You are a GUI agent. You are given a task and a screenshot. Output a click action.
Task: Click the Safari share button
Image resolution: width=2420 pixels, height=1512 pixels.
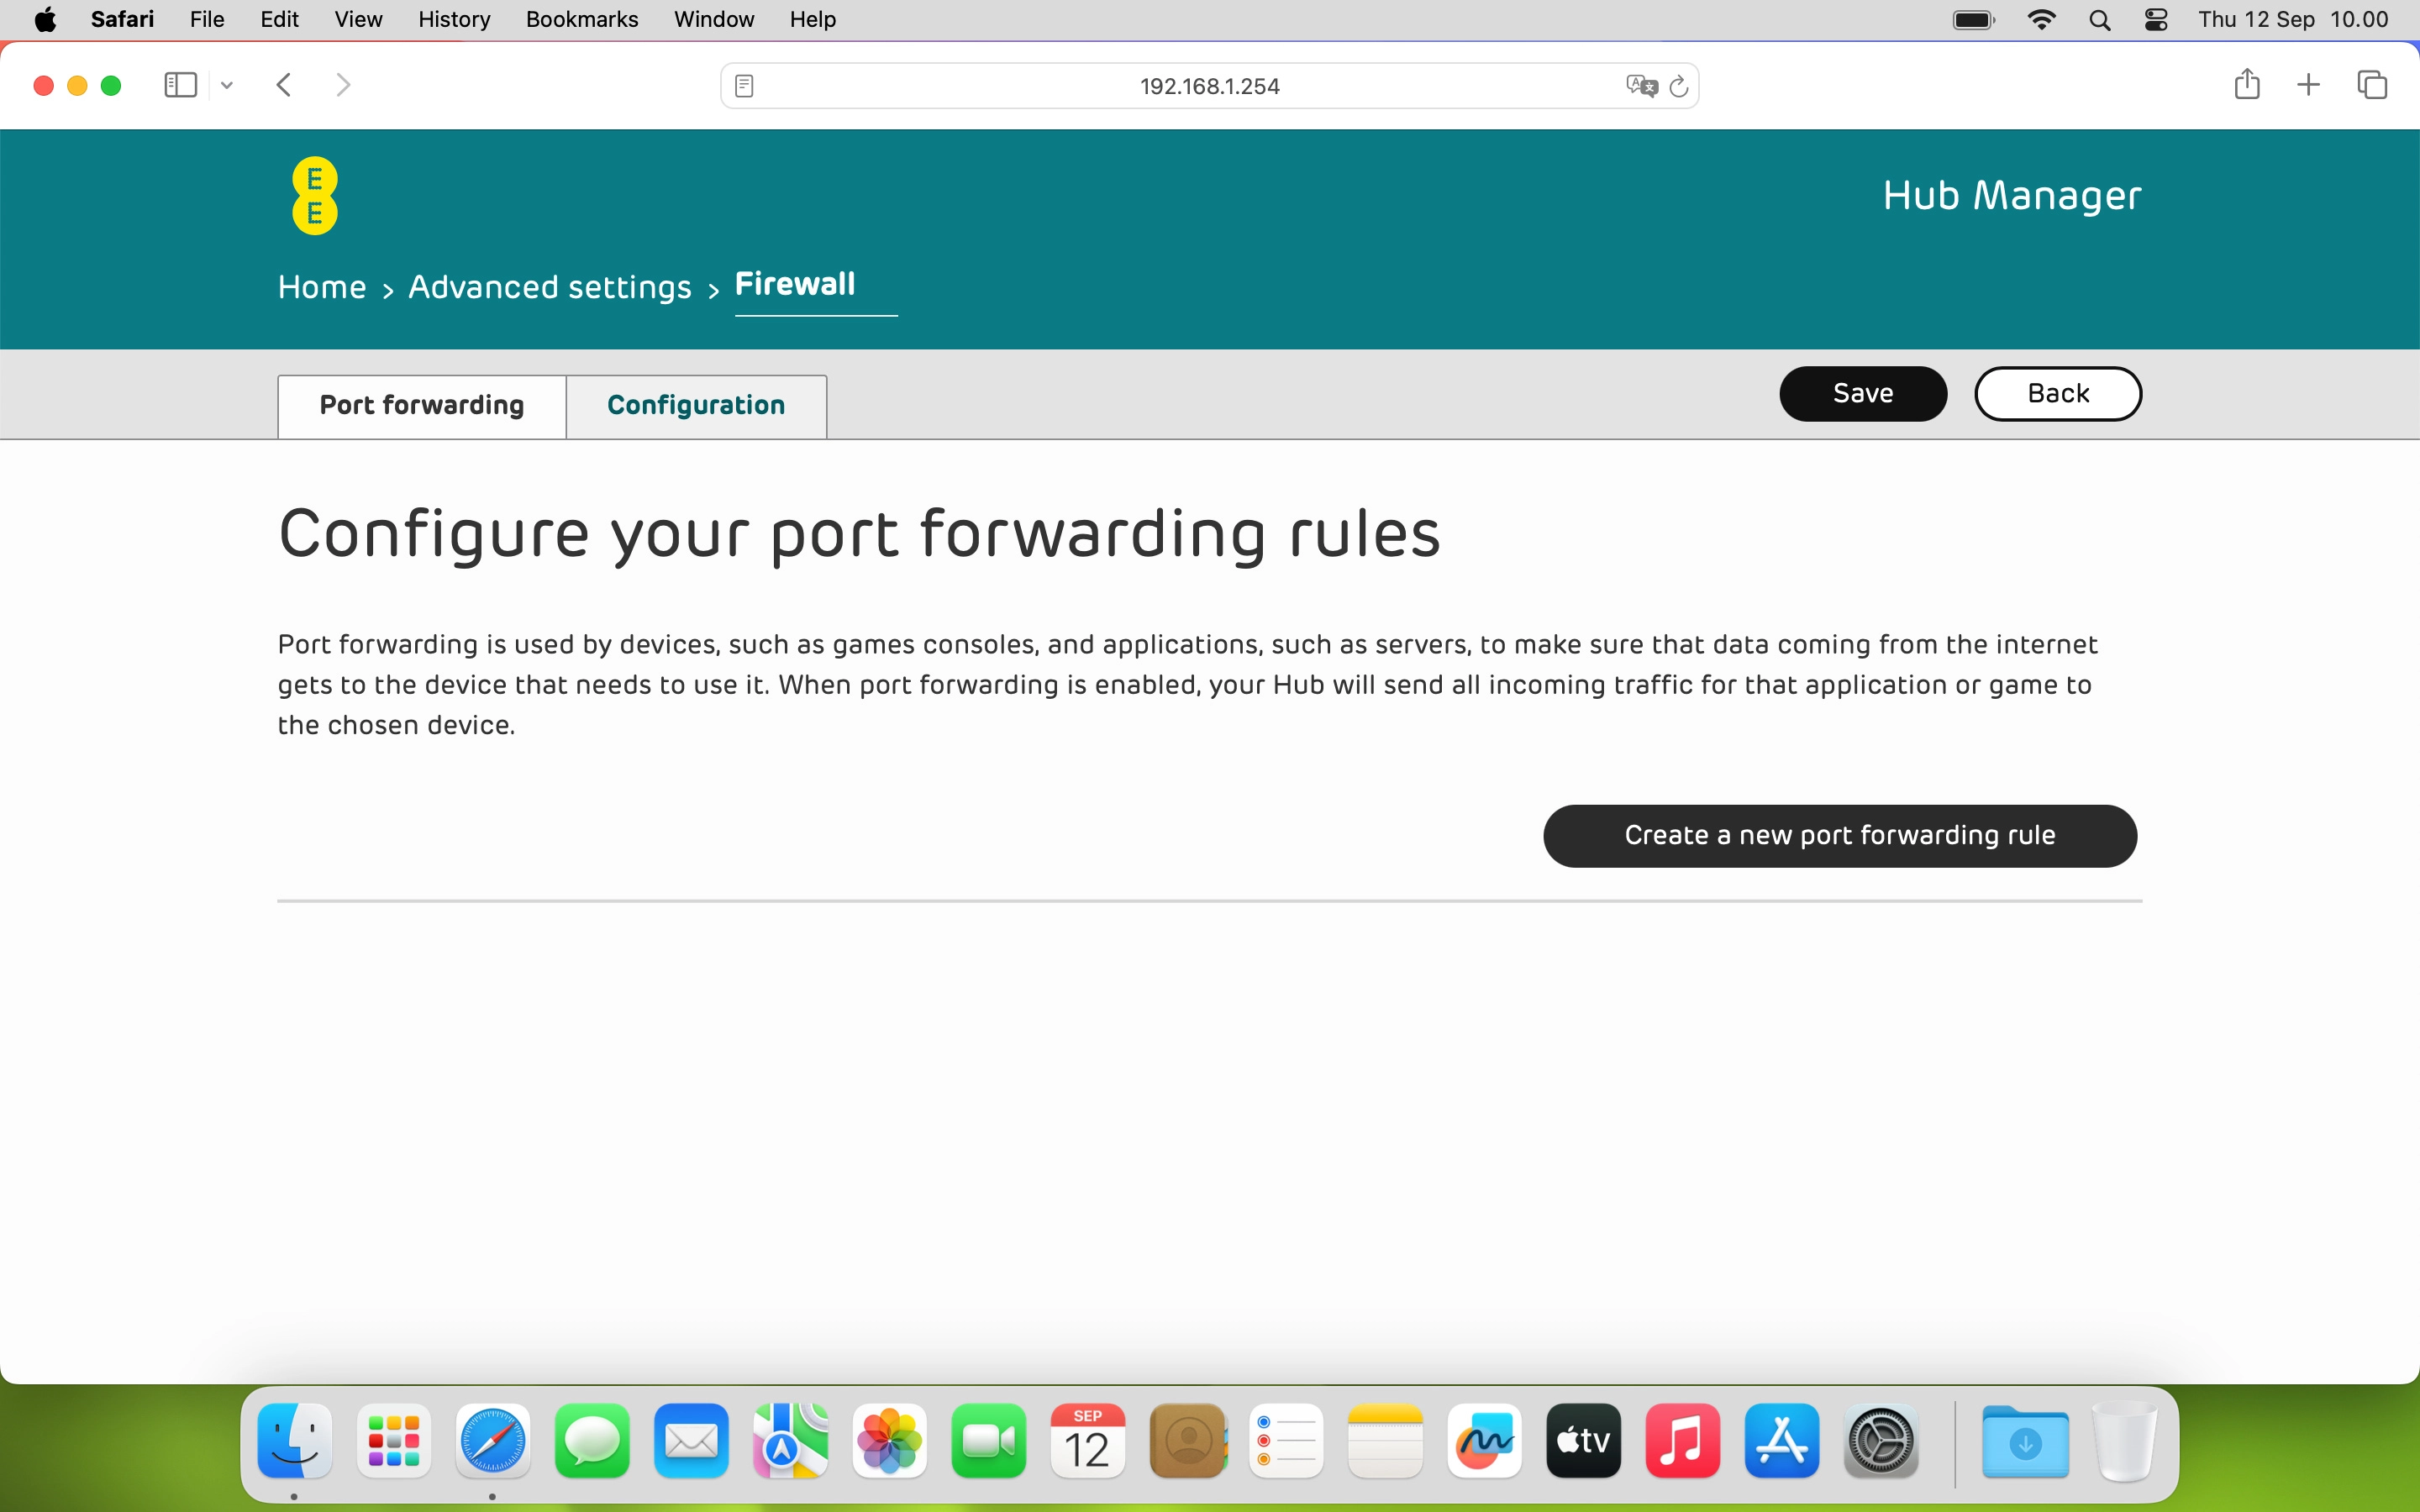click(x=2247, y=85)
